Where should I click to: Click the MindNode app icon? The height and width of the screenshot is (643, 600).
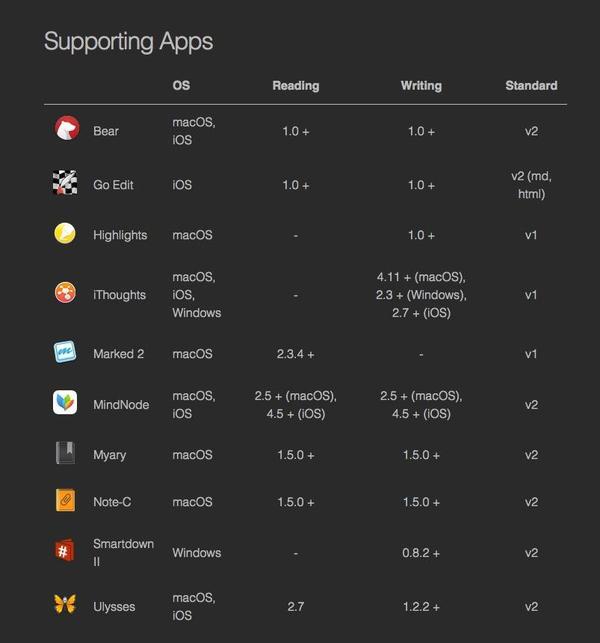(65, 403)
